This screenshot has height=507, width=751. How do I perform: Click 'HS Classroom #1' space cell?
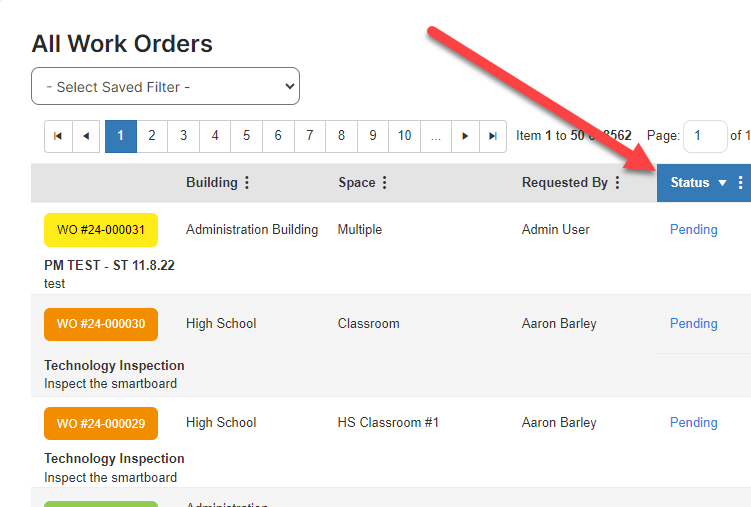point(388,423)
